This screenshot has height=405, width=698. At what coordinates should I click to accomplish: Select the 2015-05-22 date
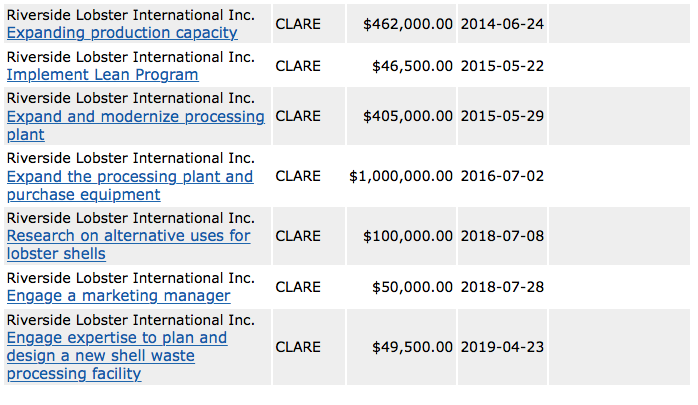502,66
